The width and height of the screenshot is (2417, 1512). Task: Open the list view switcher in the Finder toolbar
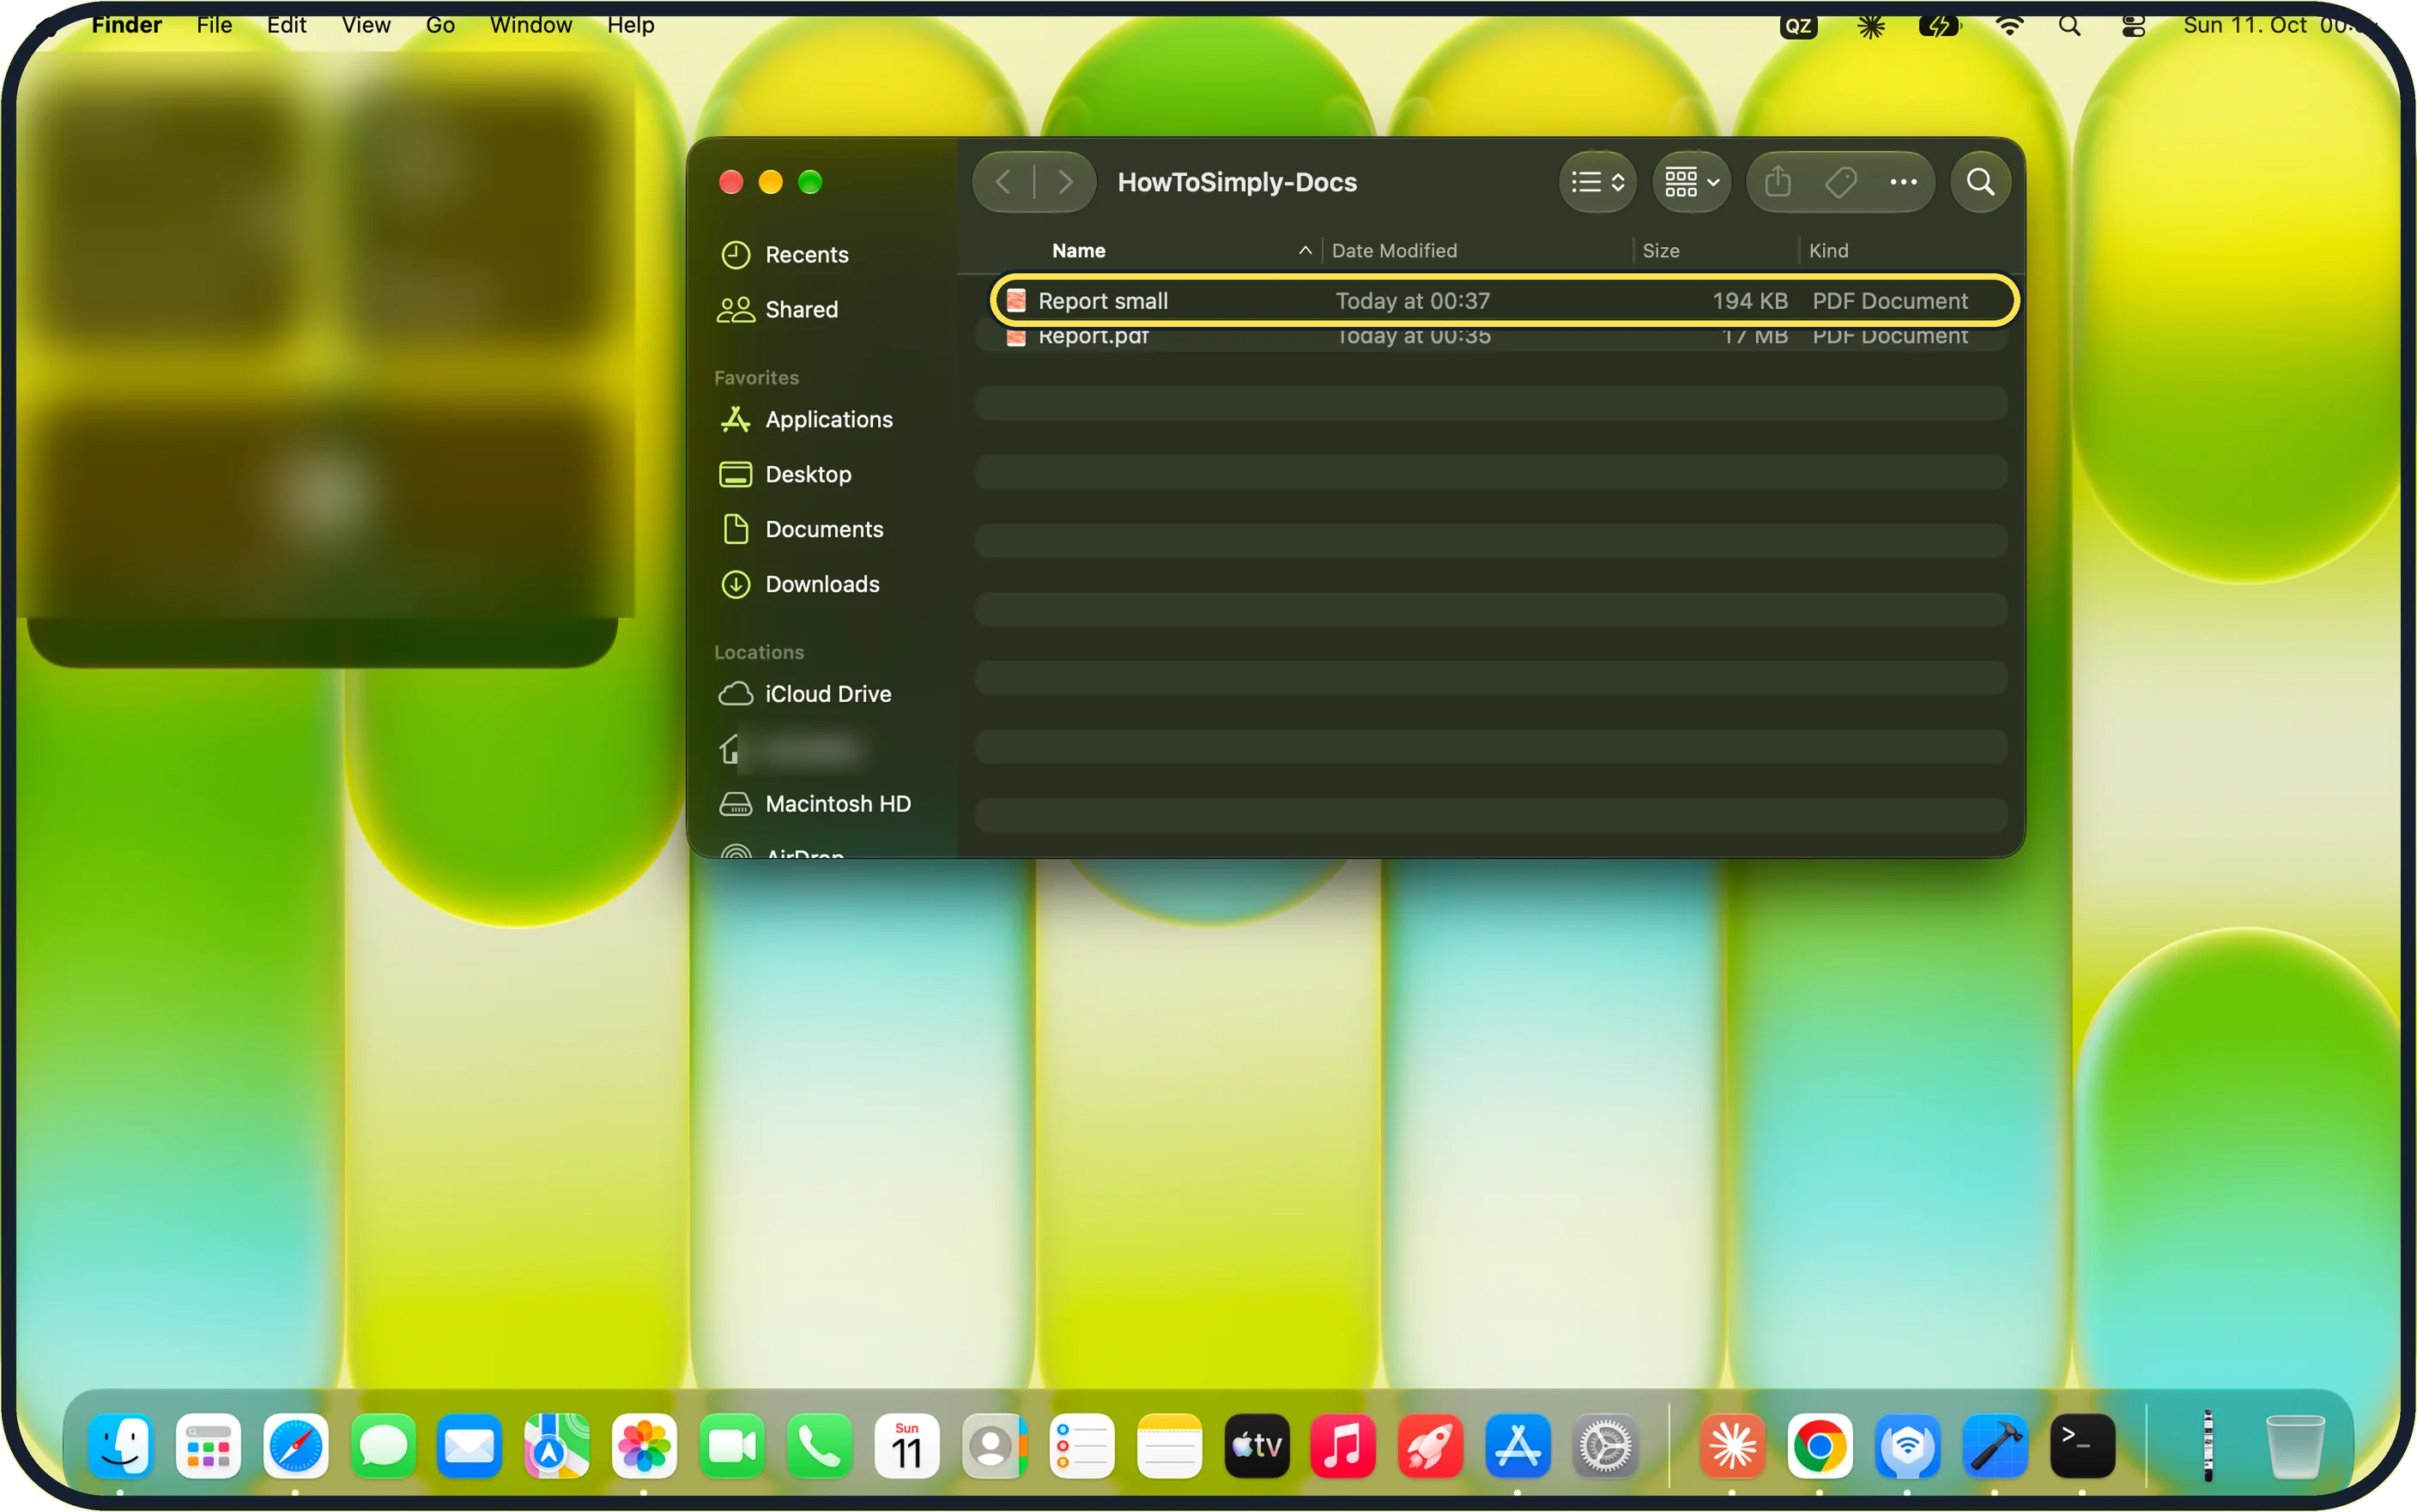(x=1597, y=182)
